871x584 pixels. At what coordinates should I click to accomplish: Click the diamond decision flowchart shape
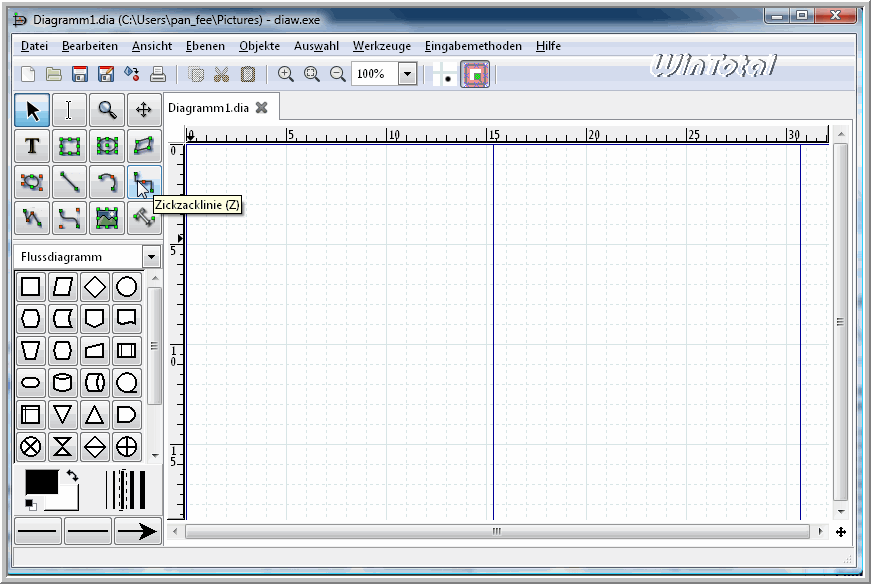95,287
